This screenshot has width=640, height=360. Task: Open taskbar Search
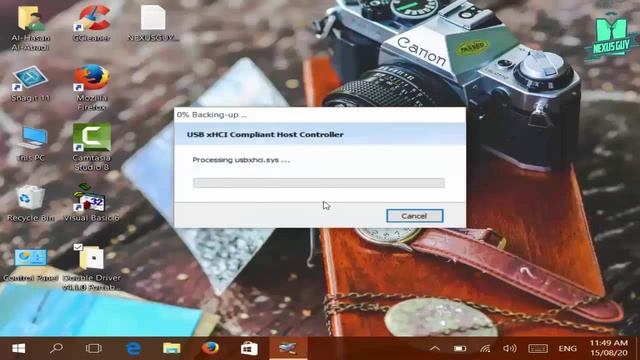[56, 348]
